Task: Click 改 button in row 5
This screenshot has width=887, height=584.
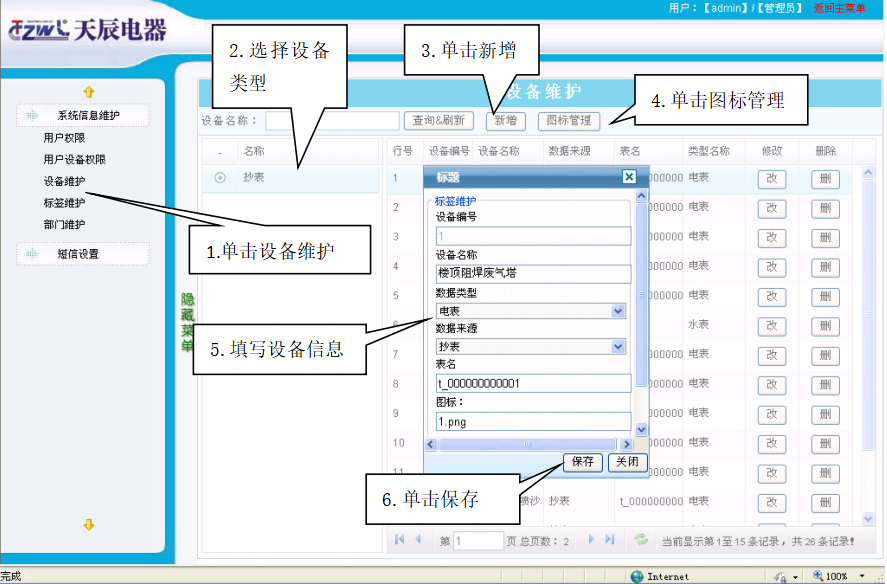Action: tap(772, 297)
